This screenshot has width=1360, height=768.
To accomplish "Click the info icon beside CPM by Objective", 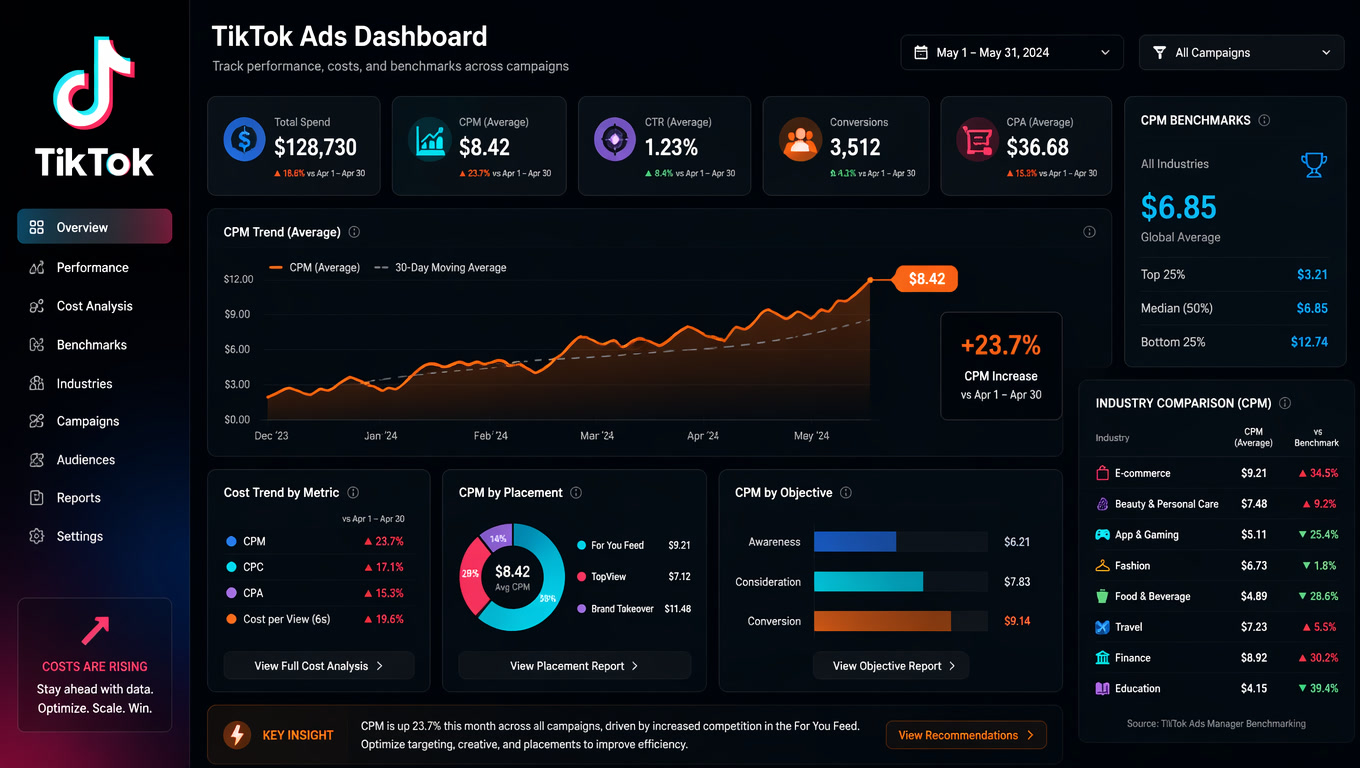I will pyautogui.click(x=846, y=492).
